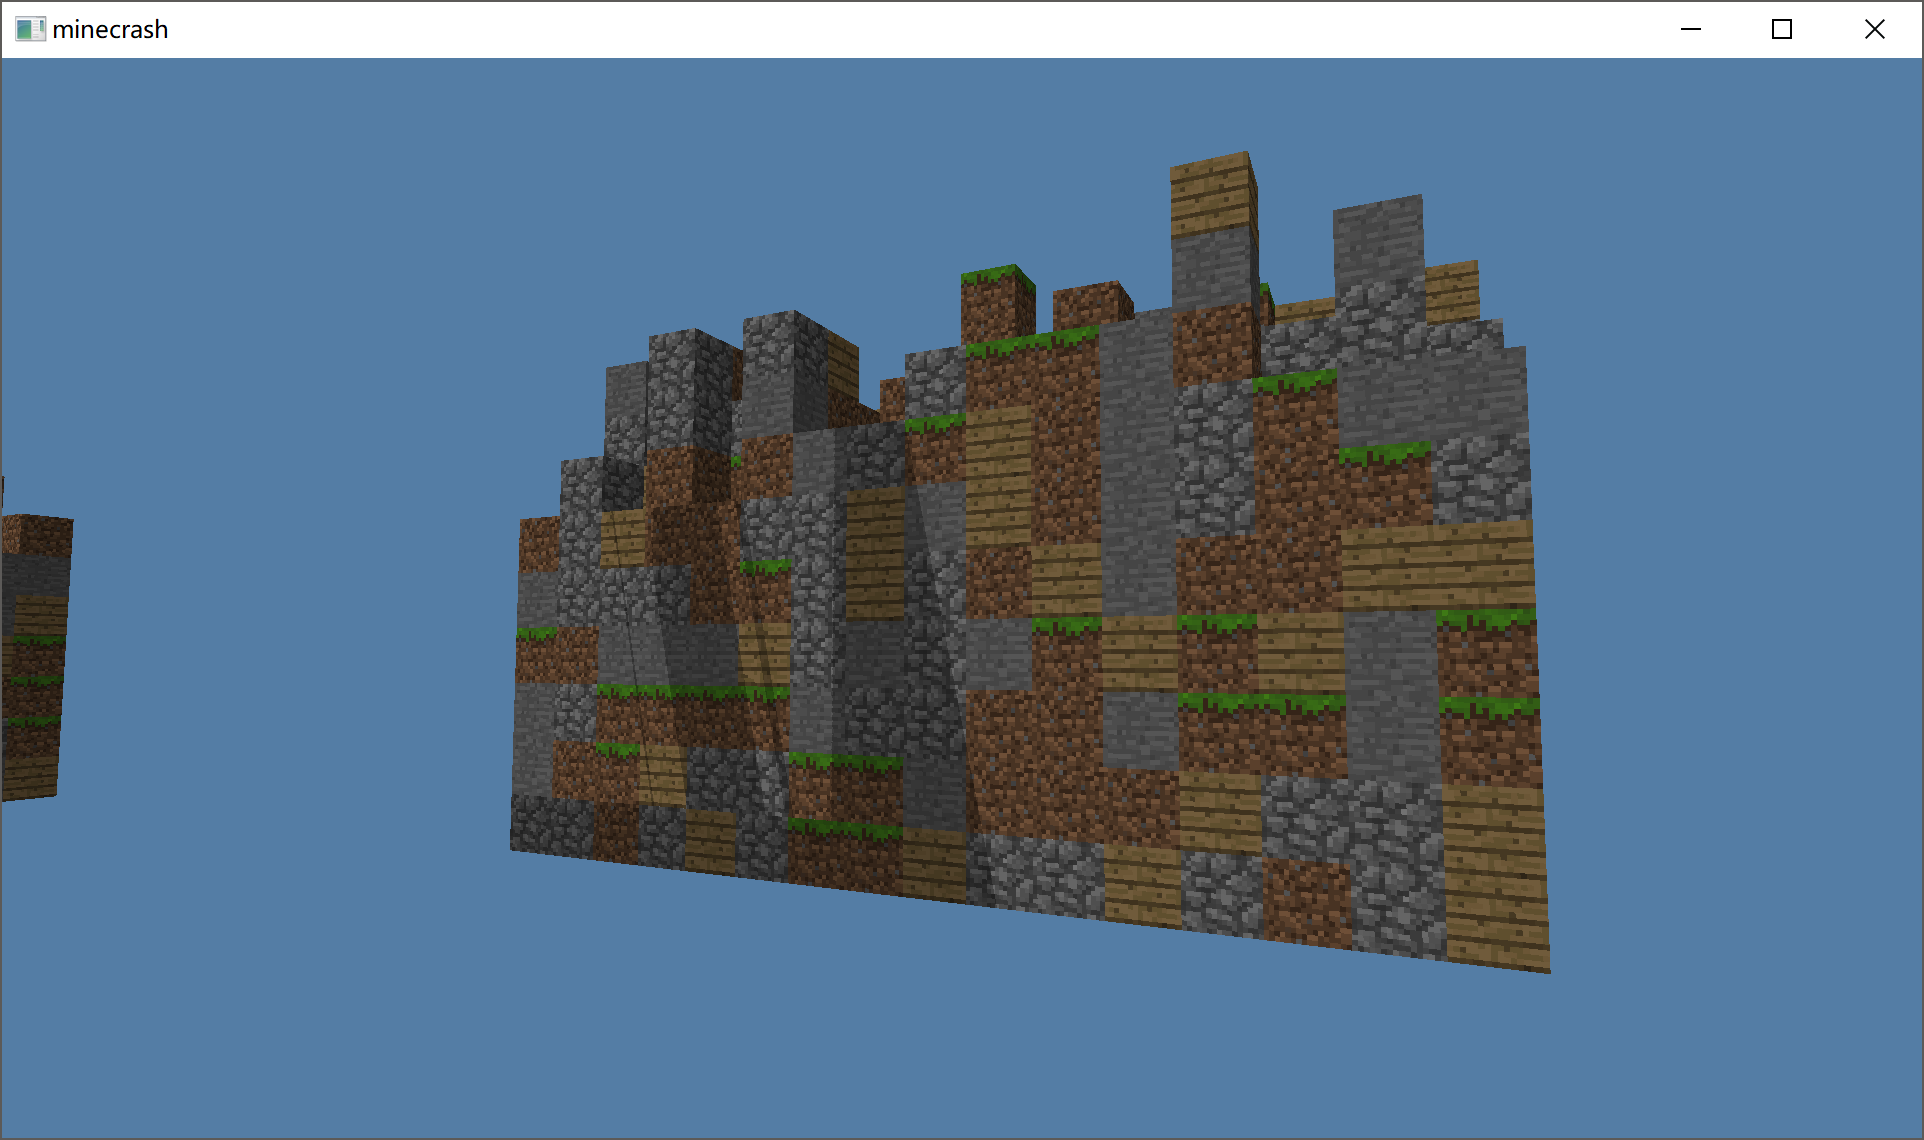
Task: Click the minecrash window title text
Action: coord(110,30)
